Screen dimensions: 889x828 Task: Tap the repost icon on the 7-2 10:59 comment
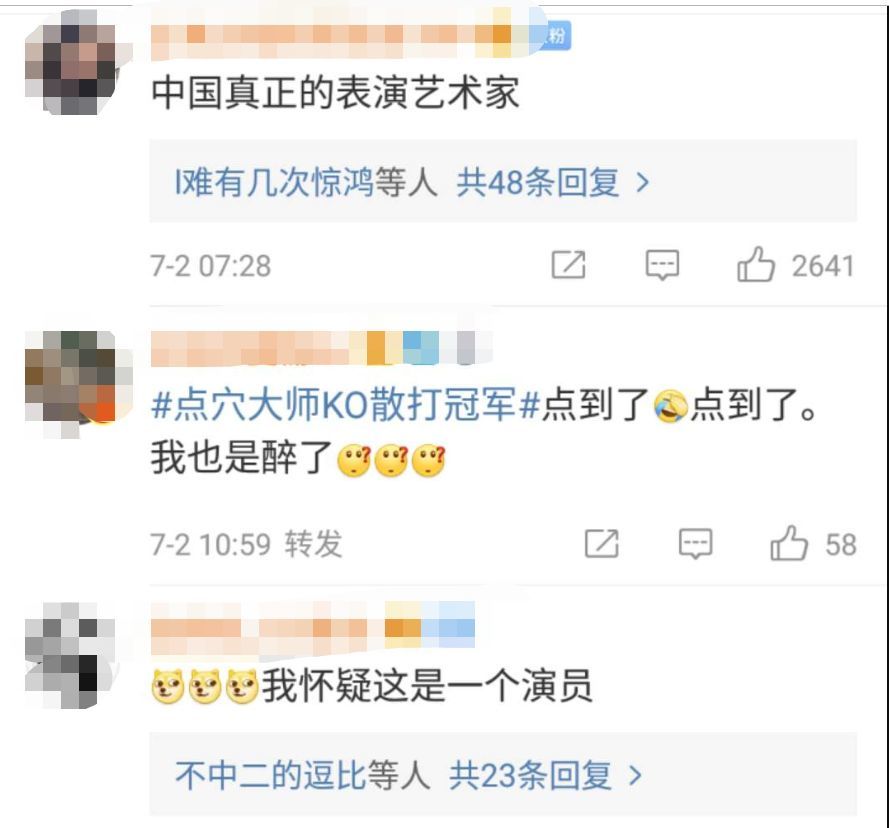602,543
